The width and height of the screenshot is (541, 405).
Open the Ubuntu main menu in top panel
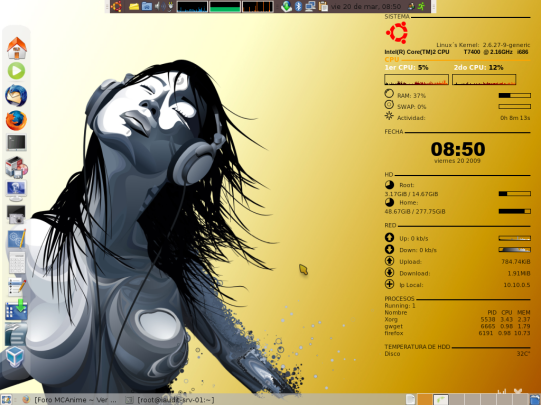(116, 6)
